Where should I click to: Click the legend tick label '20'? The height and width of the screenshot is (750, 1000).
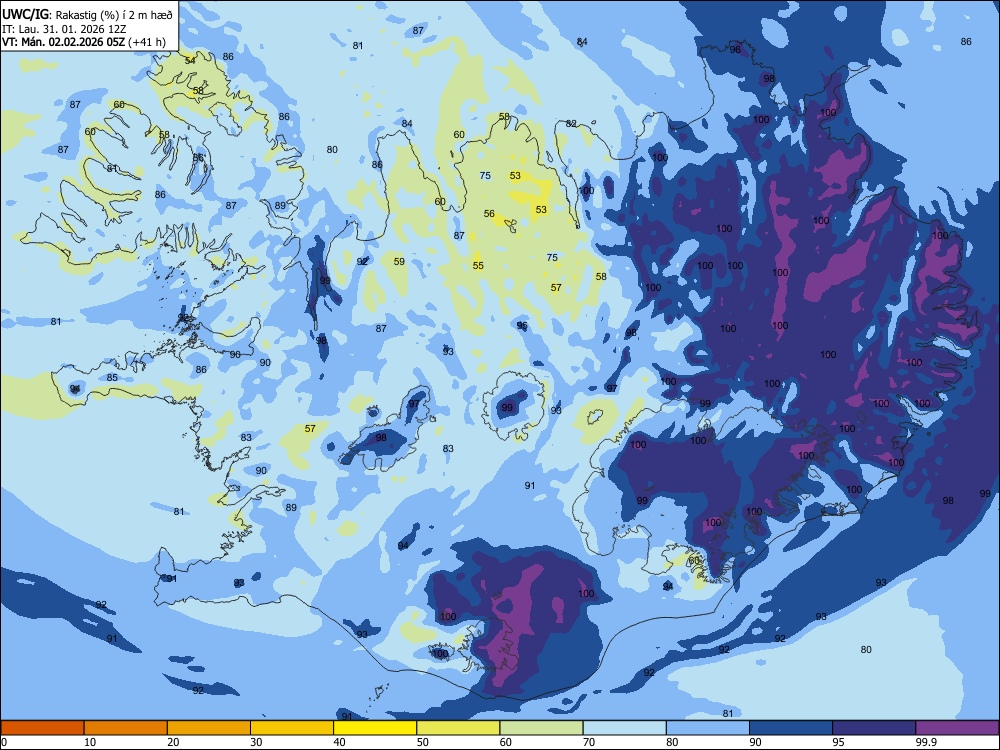(x=173, y=742)
